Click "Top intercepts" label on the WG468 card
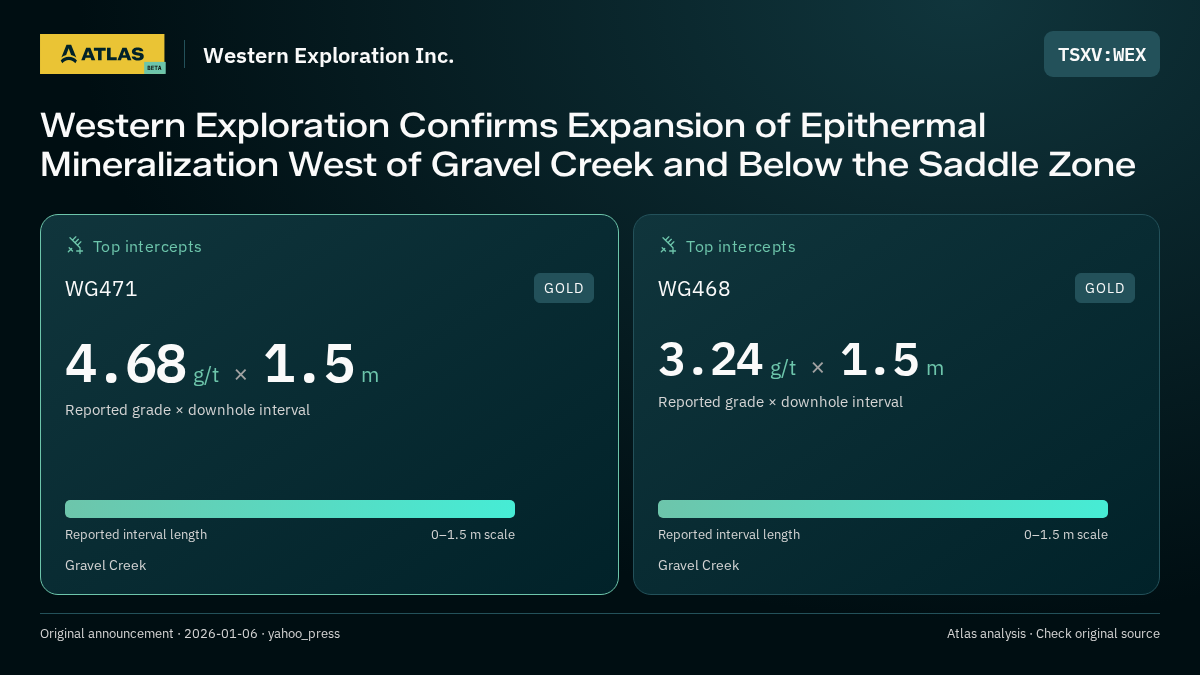This screenshot has height=675, width=1200. click(741, 246)
